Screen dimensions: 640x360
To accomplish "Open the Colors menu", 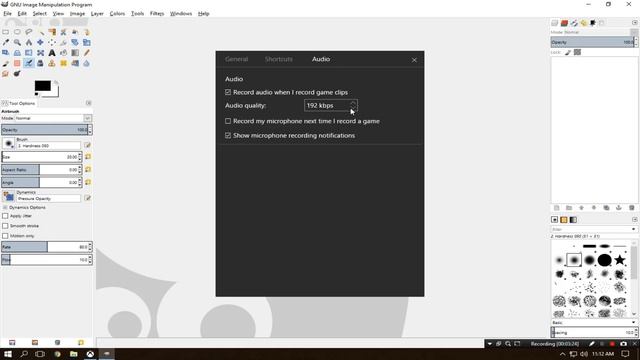I will tap(117, 13).
